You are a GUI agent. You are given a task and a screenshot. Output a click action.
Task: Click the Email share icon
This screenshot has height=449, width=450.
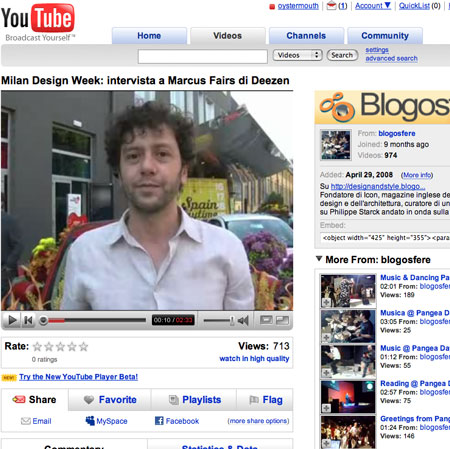tap(26, 421)
